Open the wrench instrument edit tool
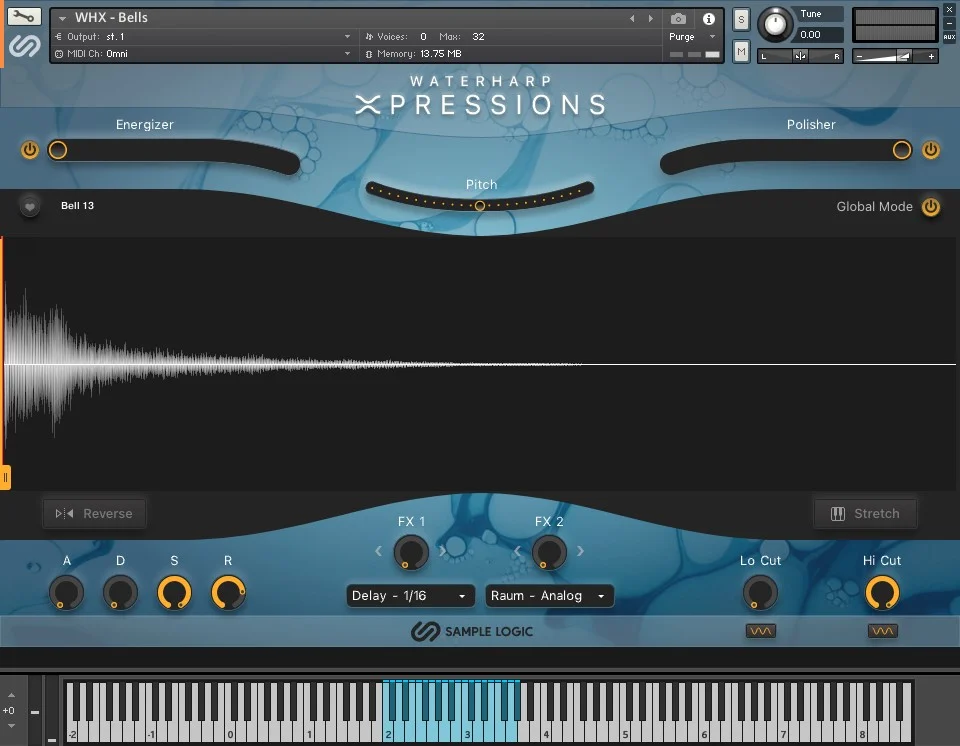The image size is (960, 746). coord(24,17)
